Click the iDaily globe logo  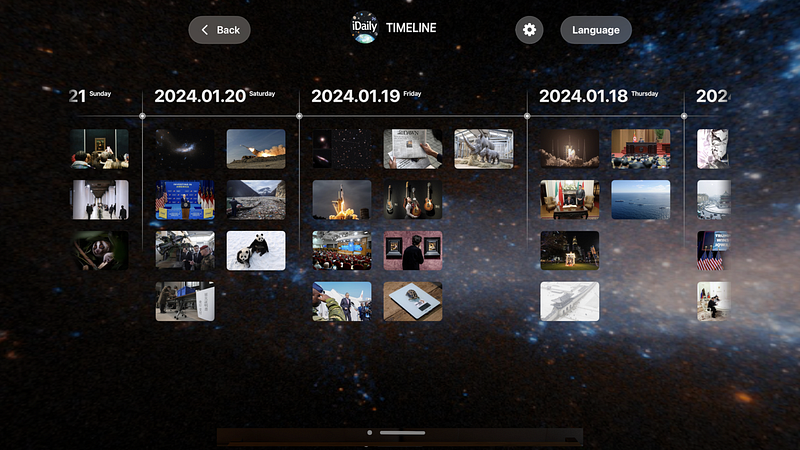364,28
